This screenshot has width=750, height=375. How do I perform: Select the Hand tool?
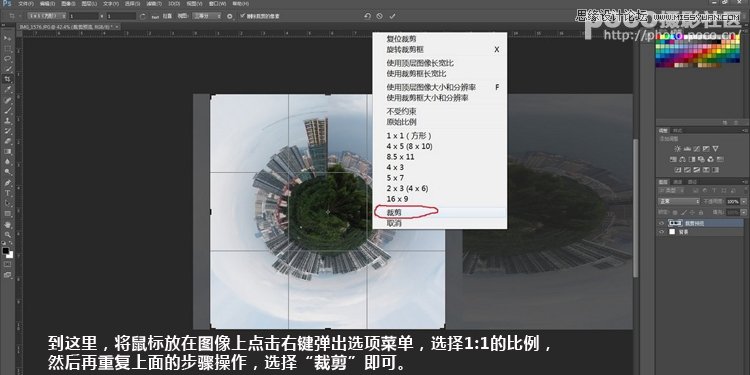8,224
